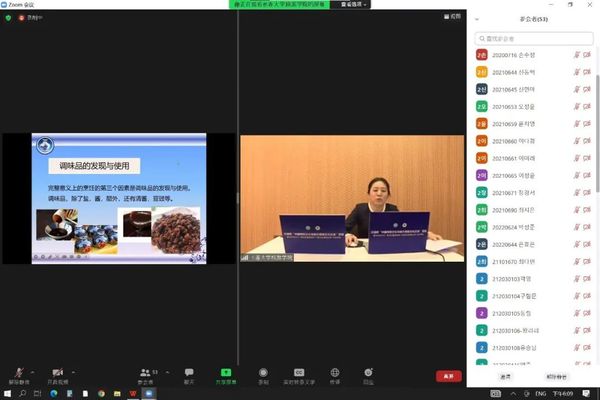Start video with the camera icon
The width and height of the screenshot is (600, 400).
click(x=57, y=371)
